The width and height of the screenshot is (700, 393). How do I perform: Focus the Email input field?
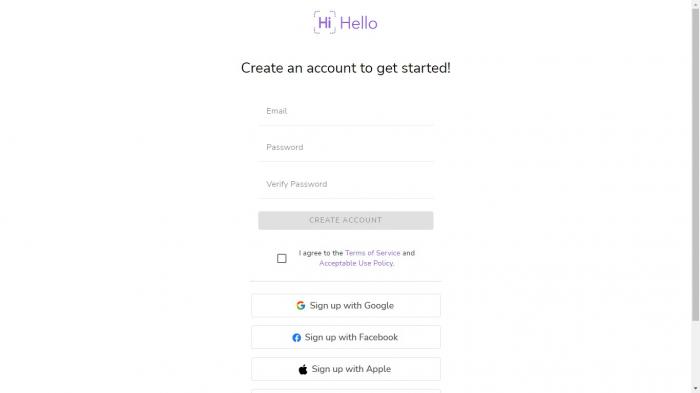point(346,112)
